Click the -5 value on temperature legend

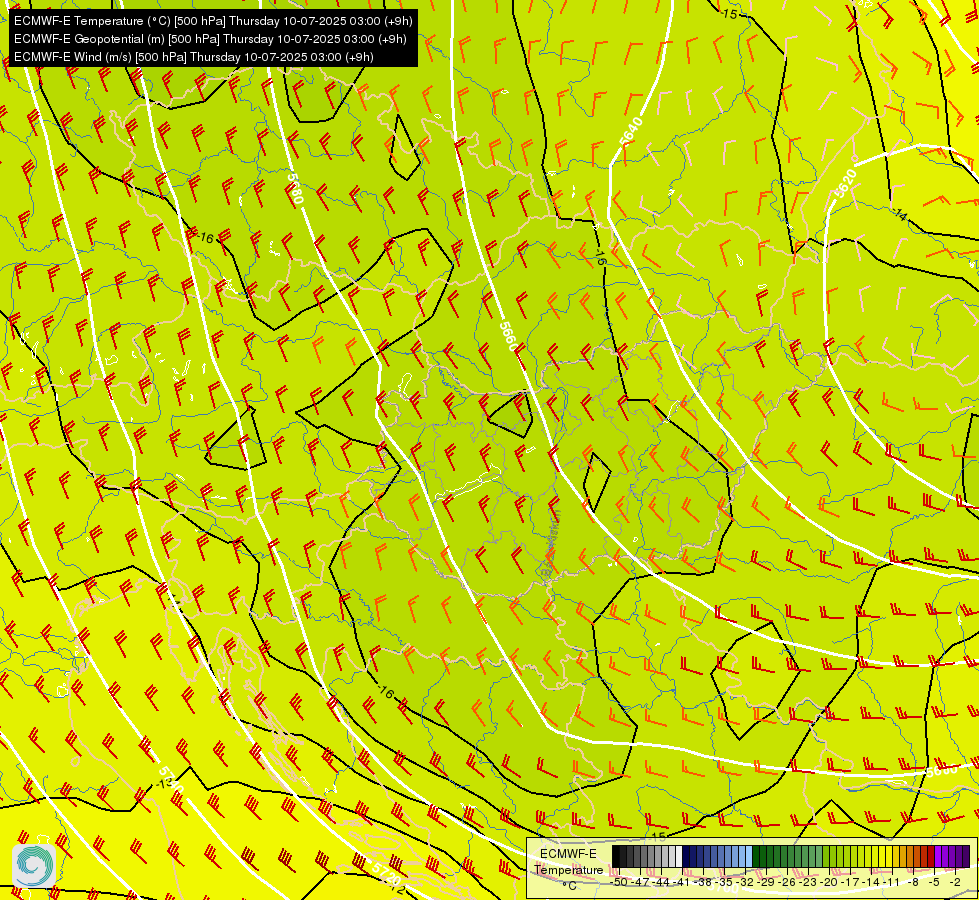[x=935, y=883]
